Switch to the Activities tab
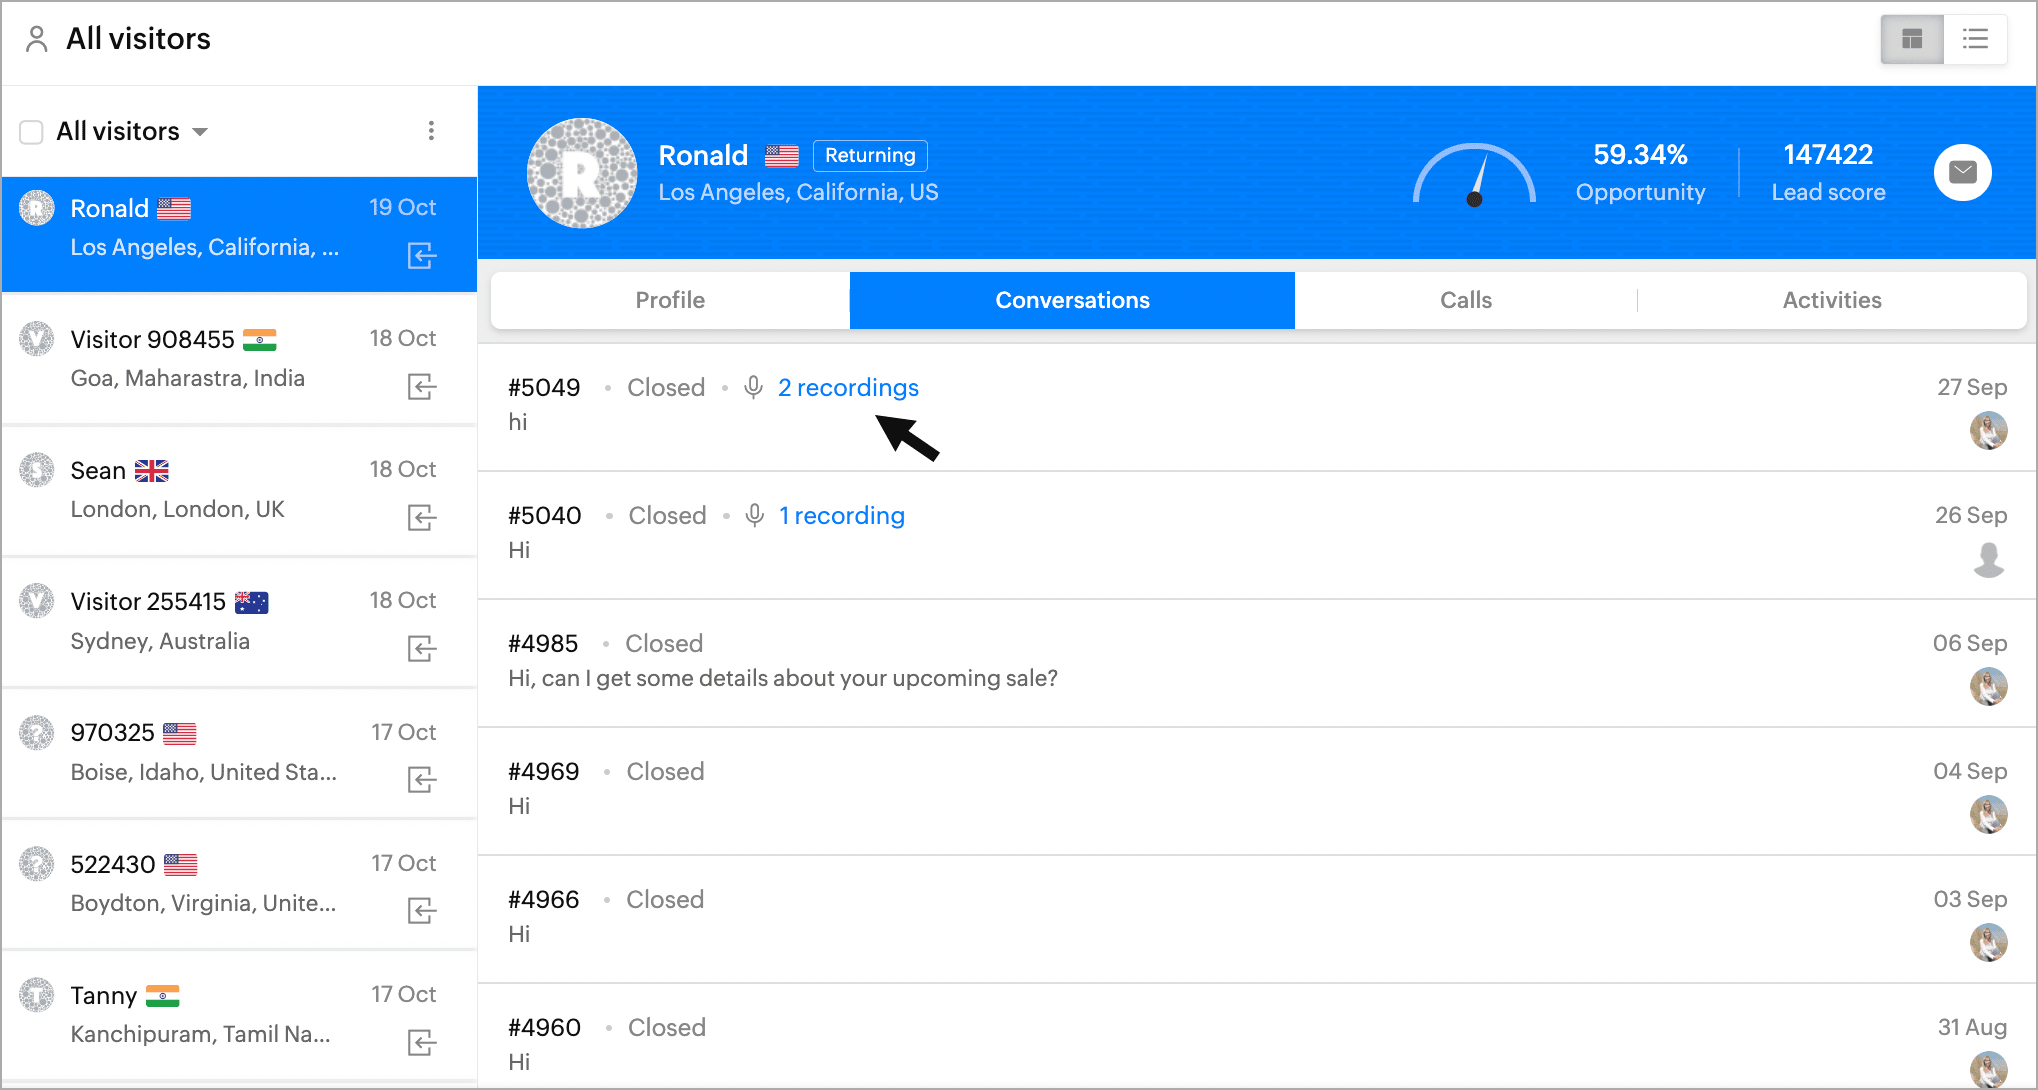The width and height of the screenshot is (2038, 1090). 1831,300
